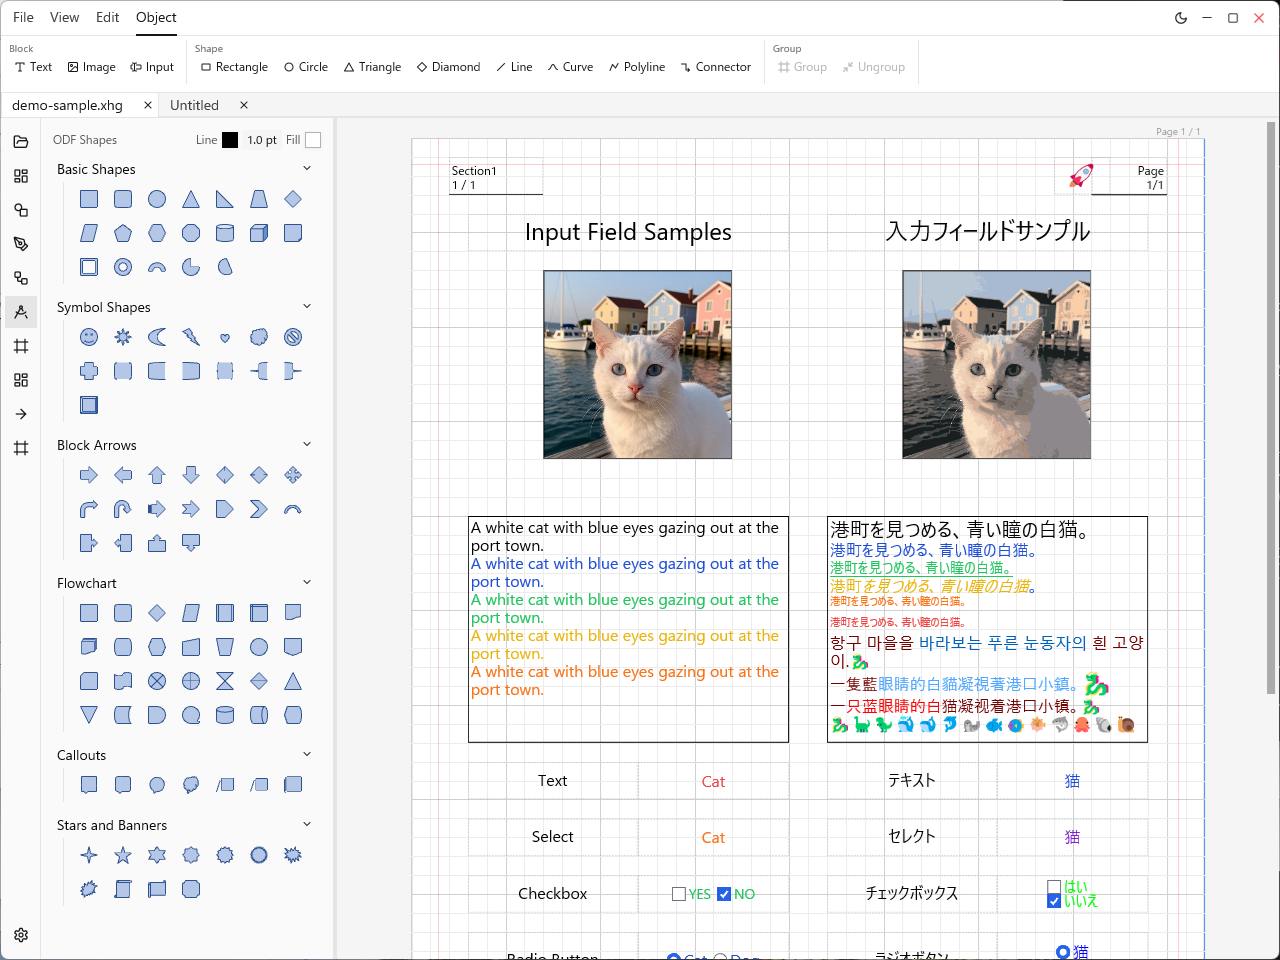The width and height of the screenshot is (1280, 960).
Task: Choose the sun symbol shape
Action: 123,337
